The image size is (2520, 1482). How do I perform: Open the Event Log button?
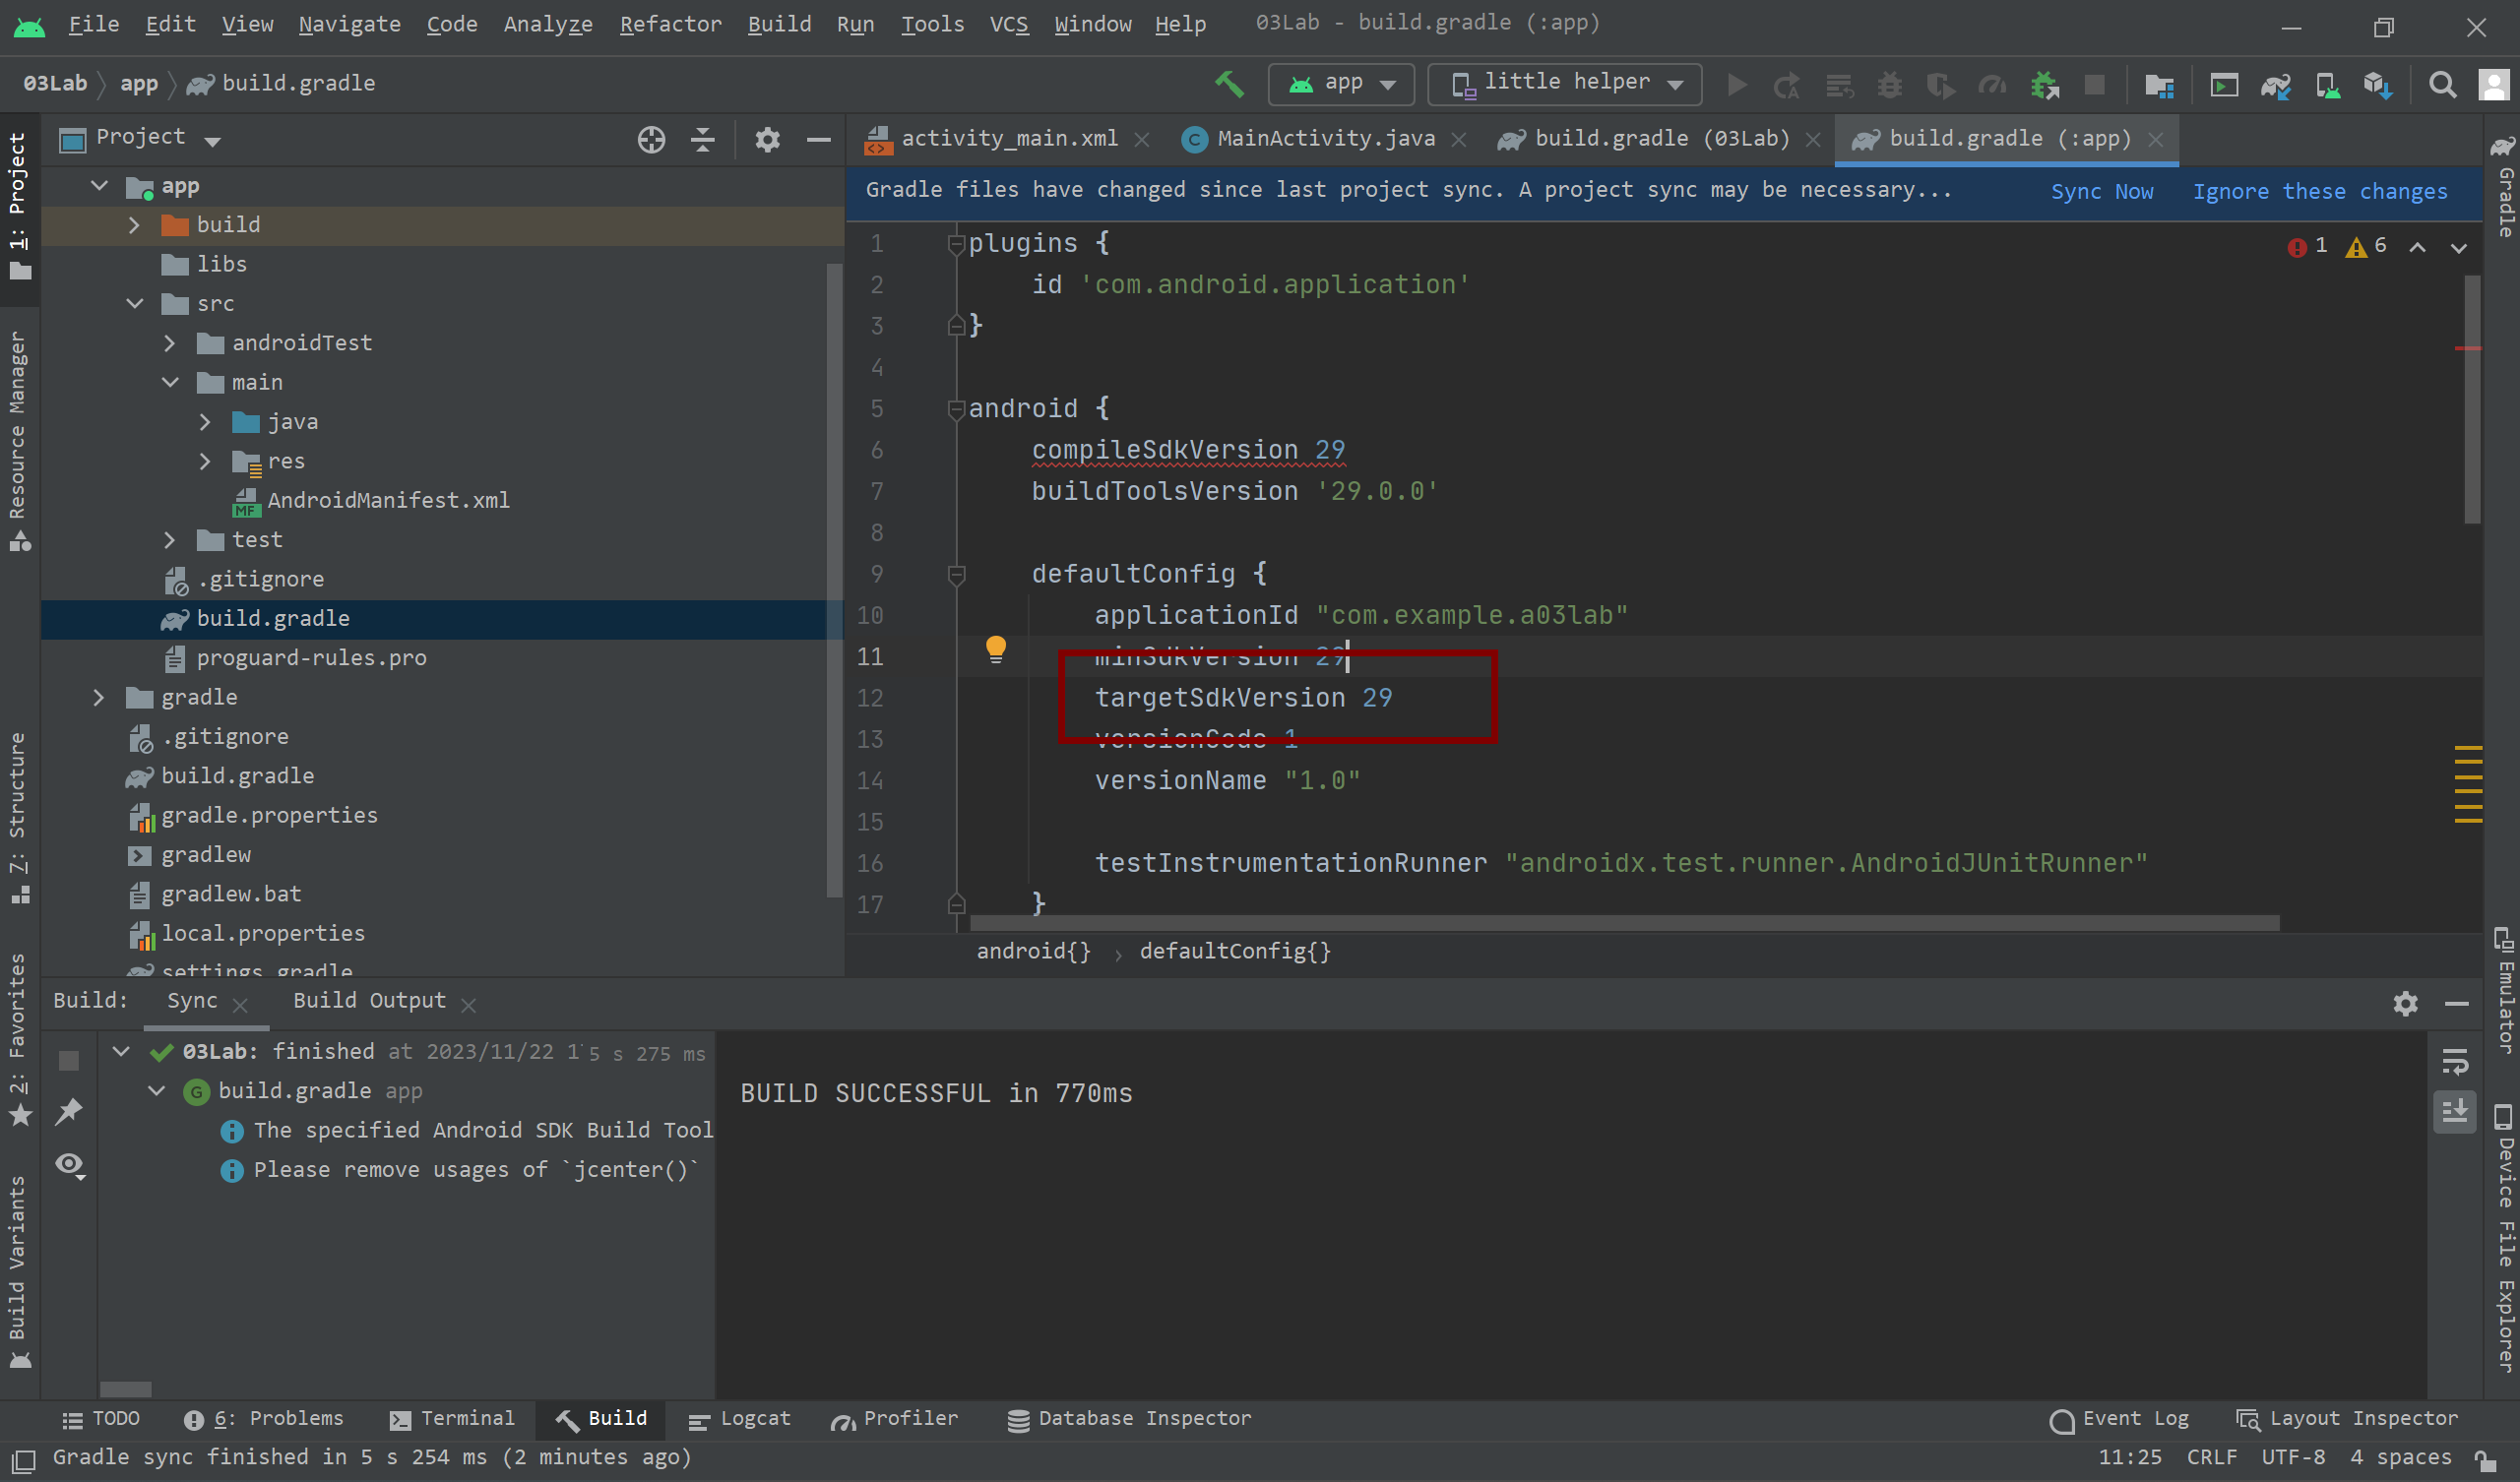[2120, 1419]
